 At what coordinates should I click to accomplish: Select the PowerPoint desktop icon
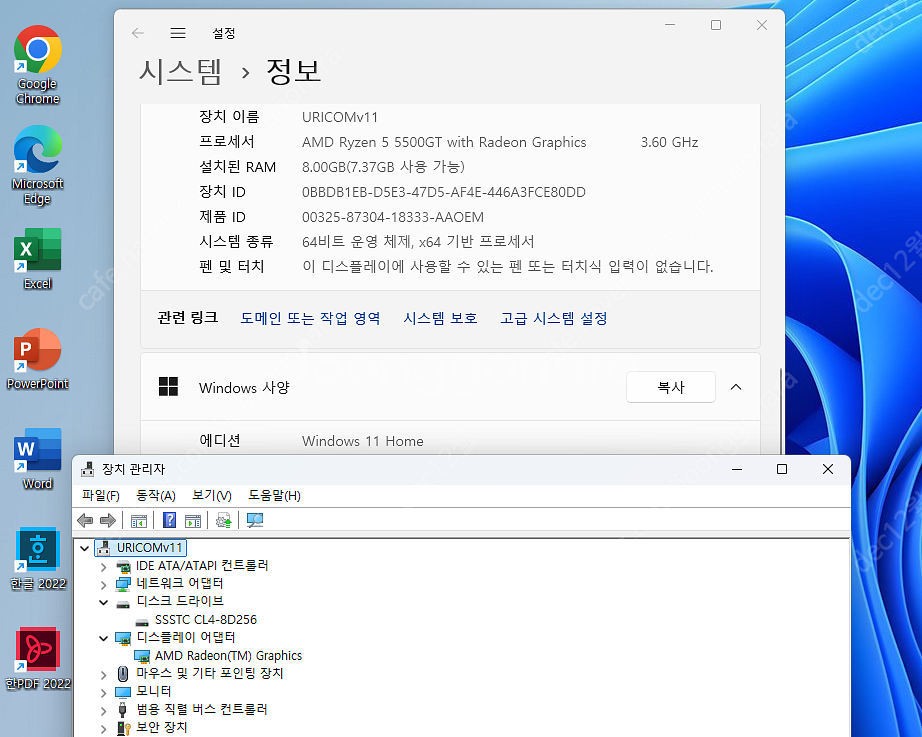[38, 358]
